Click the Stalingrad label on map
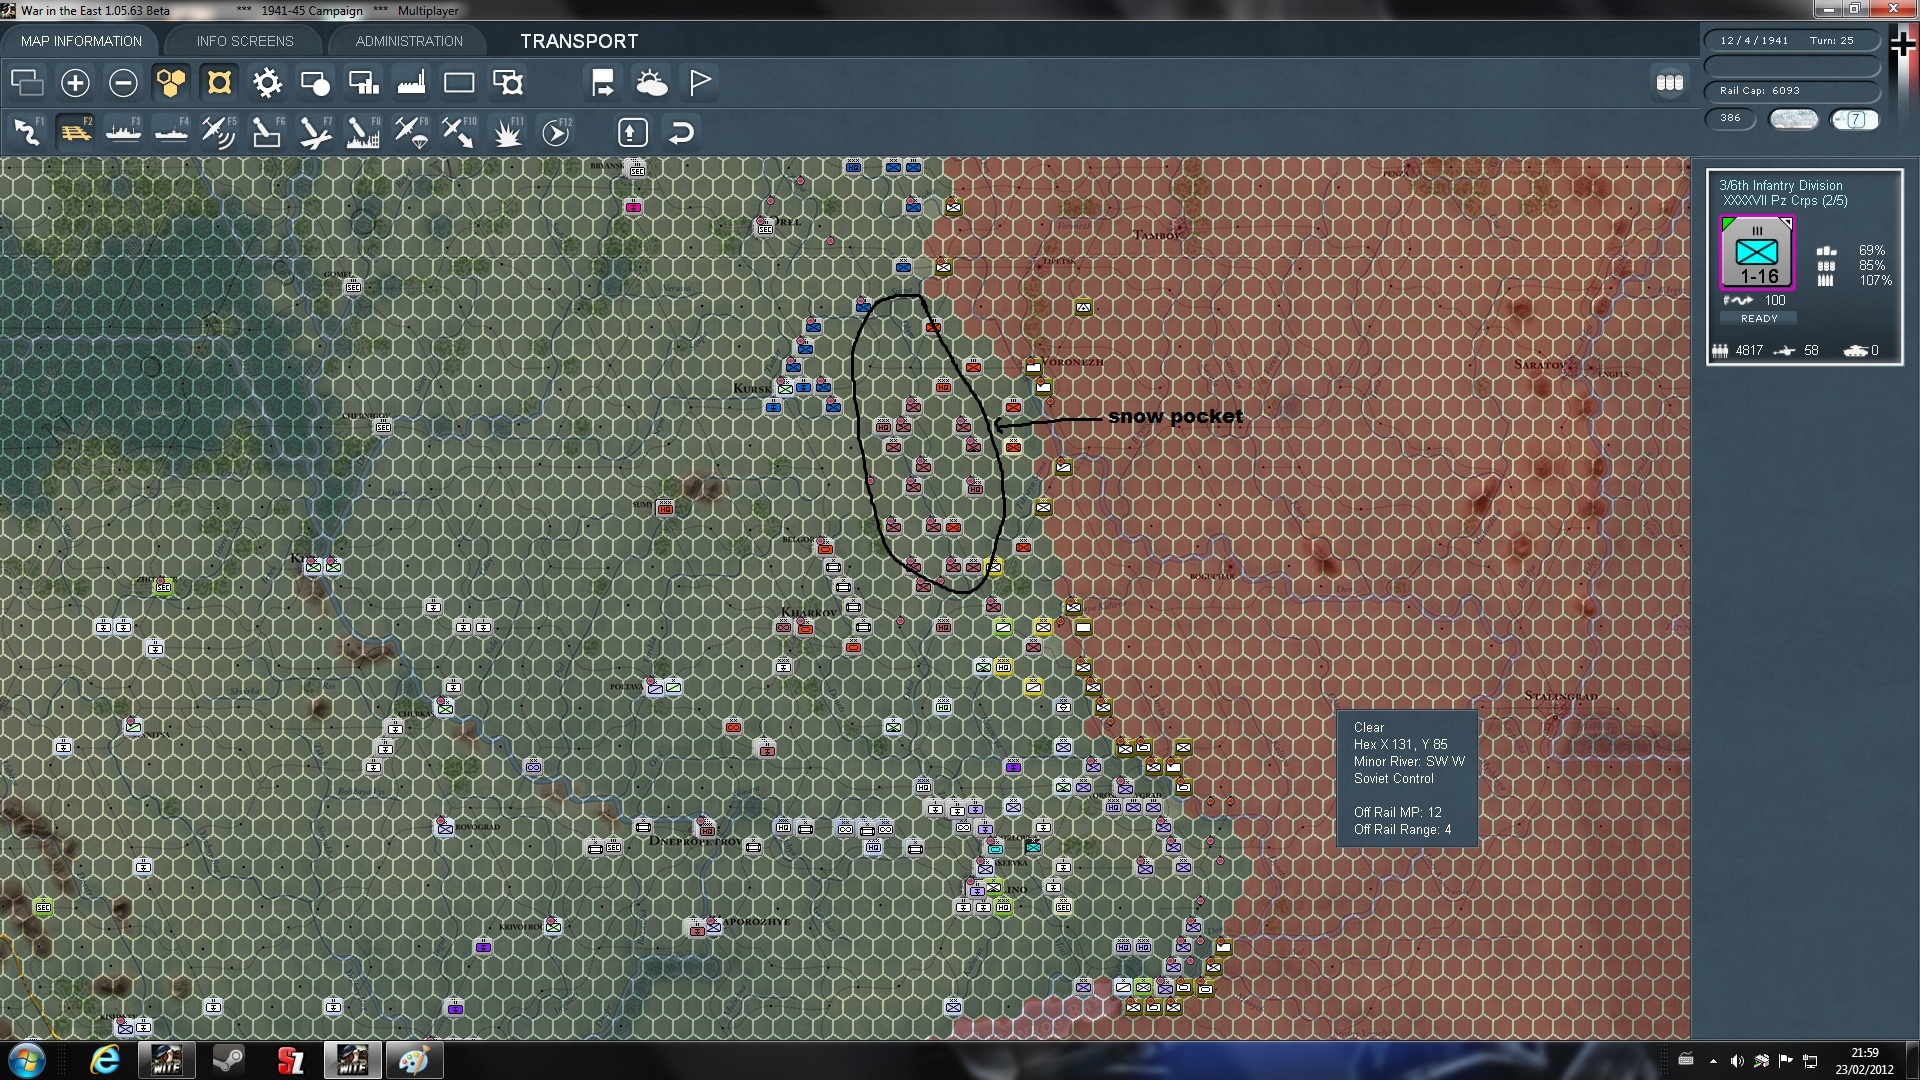The width and height of the screenshot is (1920, 1080). click(1561, 696)
